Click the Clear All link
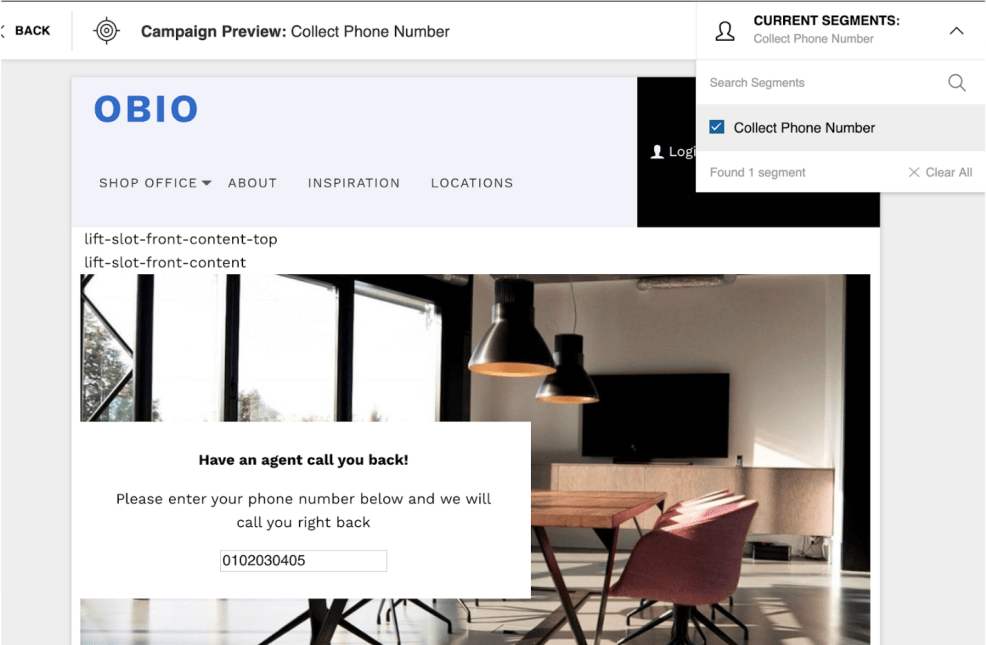The width and height of the screenshot is (986, 645). click(948, 172)
